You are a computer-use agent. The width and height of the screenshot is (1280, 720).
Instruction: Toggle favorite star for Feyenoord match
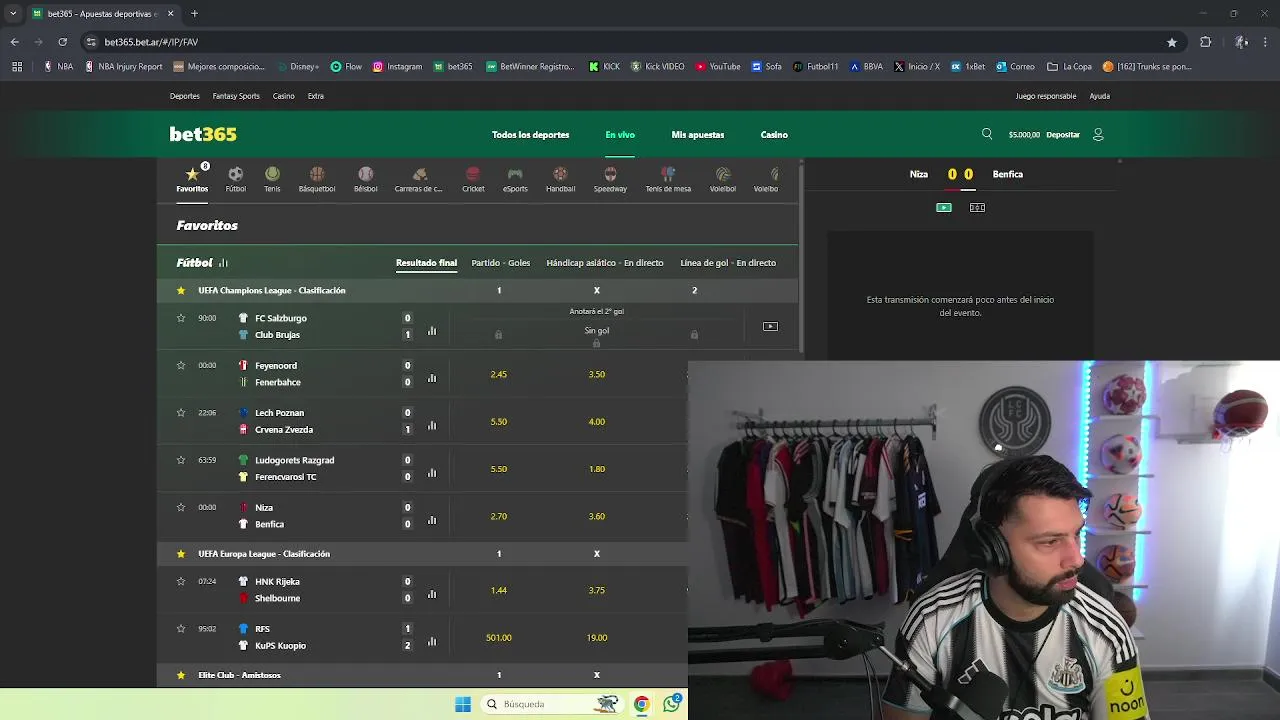click(x=181, y=365)
